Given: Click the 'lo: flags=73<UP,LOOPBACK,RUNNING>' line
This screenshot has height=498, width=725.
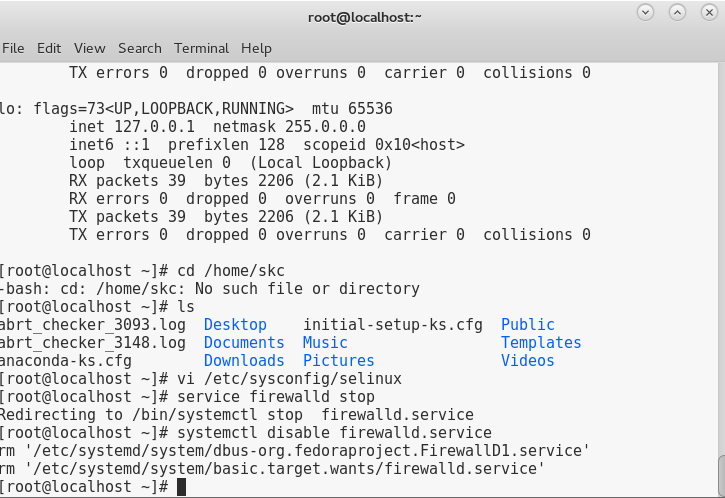Looking at the screenshot, I should (147, 109).
